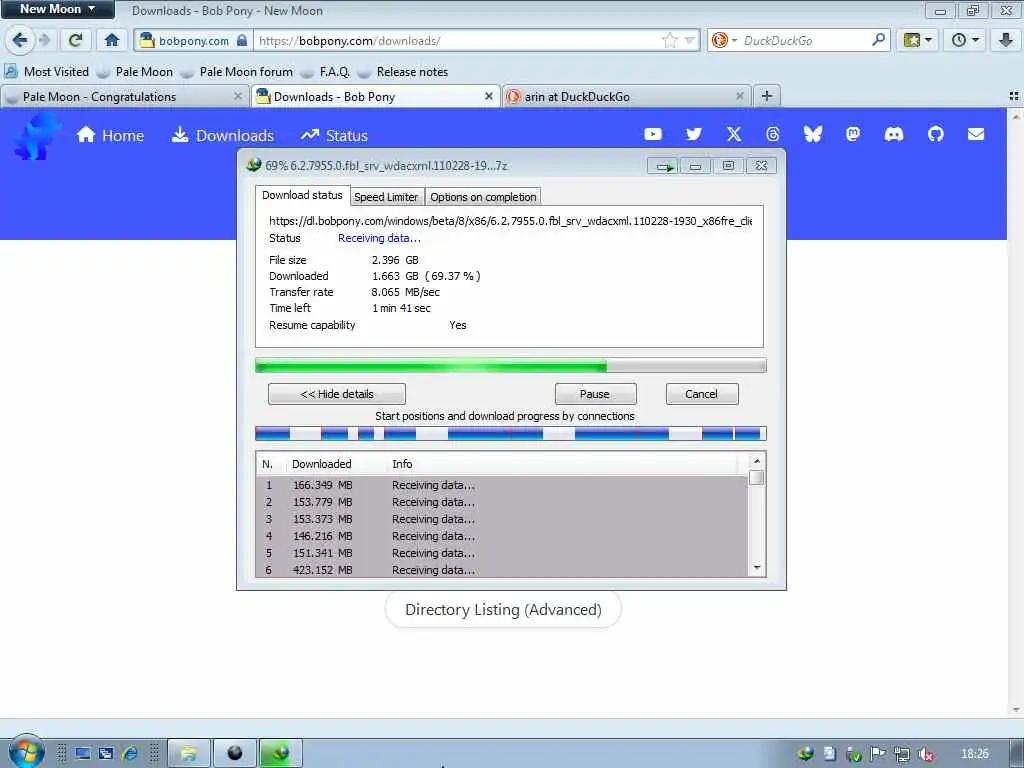This screenshot has height=768, width=1024.
Task: Open the DuckDuckGo search engine dropdown
Action: point(724,40)
